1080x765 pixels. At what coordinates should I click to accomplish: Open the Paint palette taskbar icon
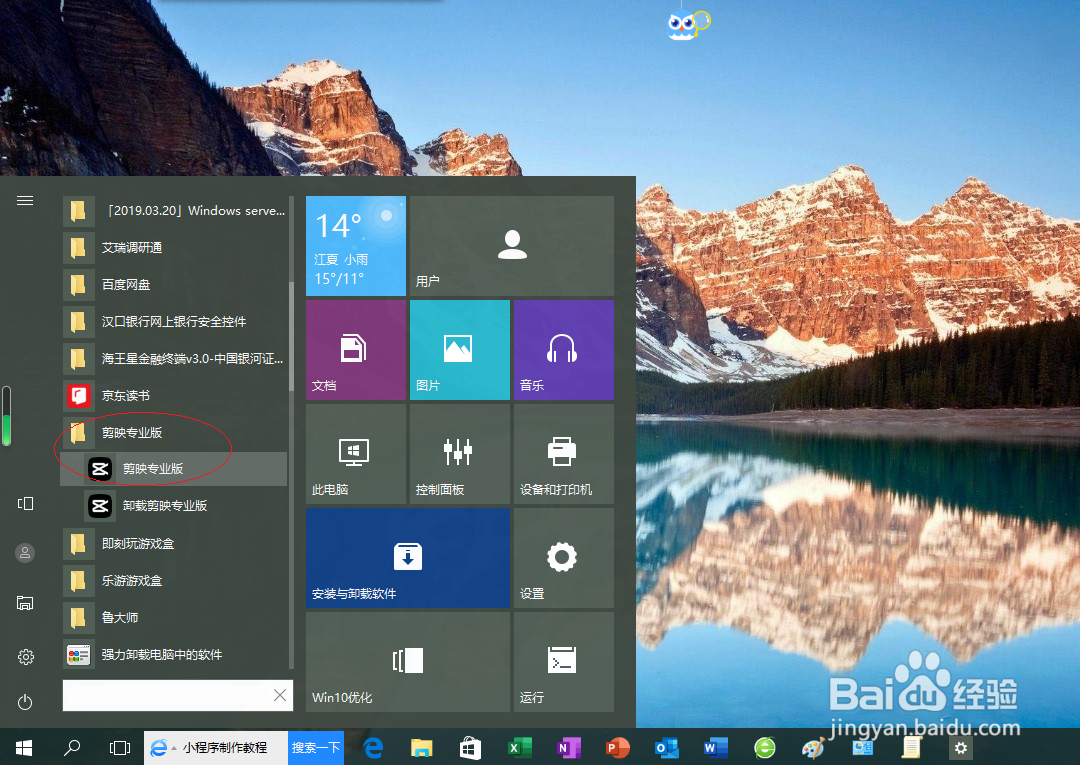pyautogui.click(x=813, y=748)
